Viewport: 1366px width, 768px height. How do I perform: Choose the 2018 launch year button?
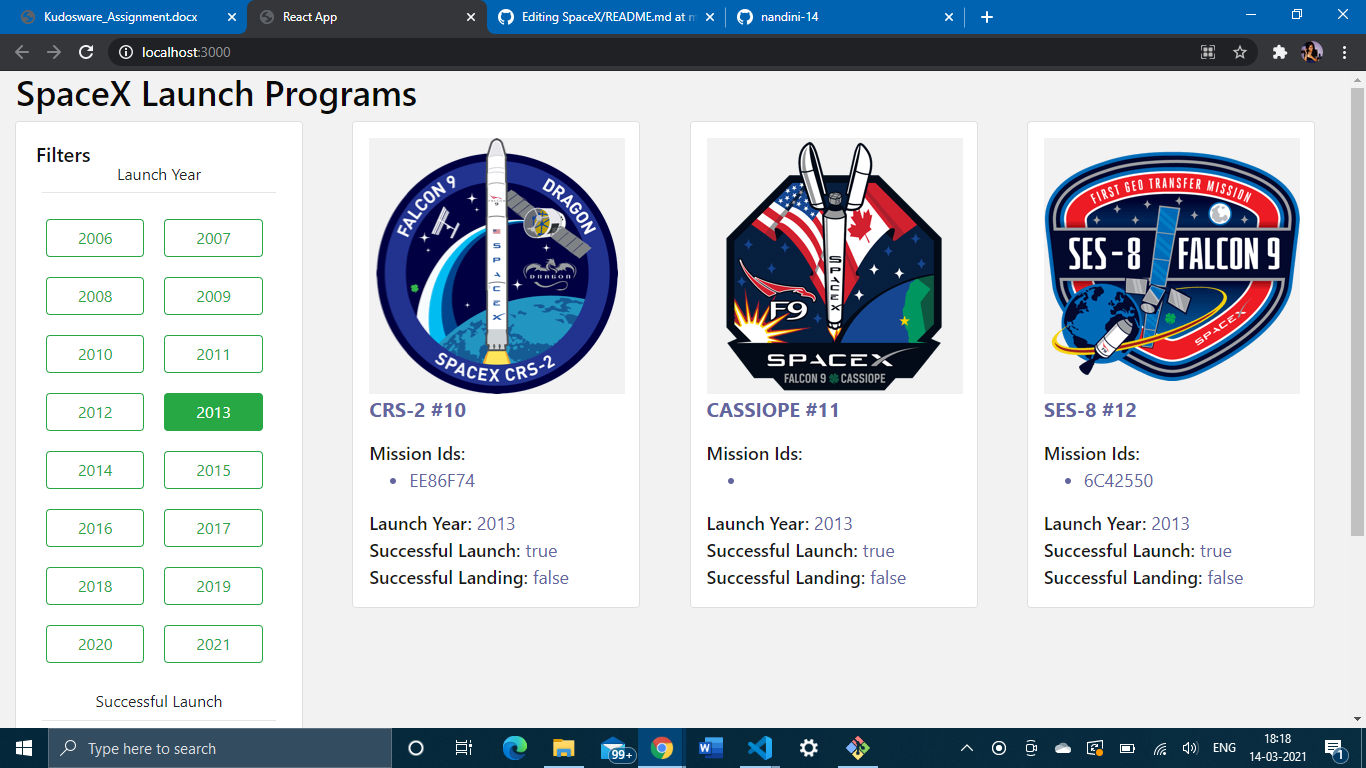click(x=95, y=586)
